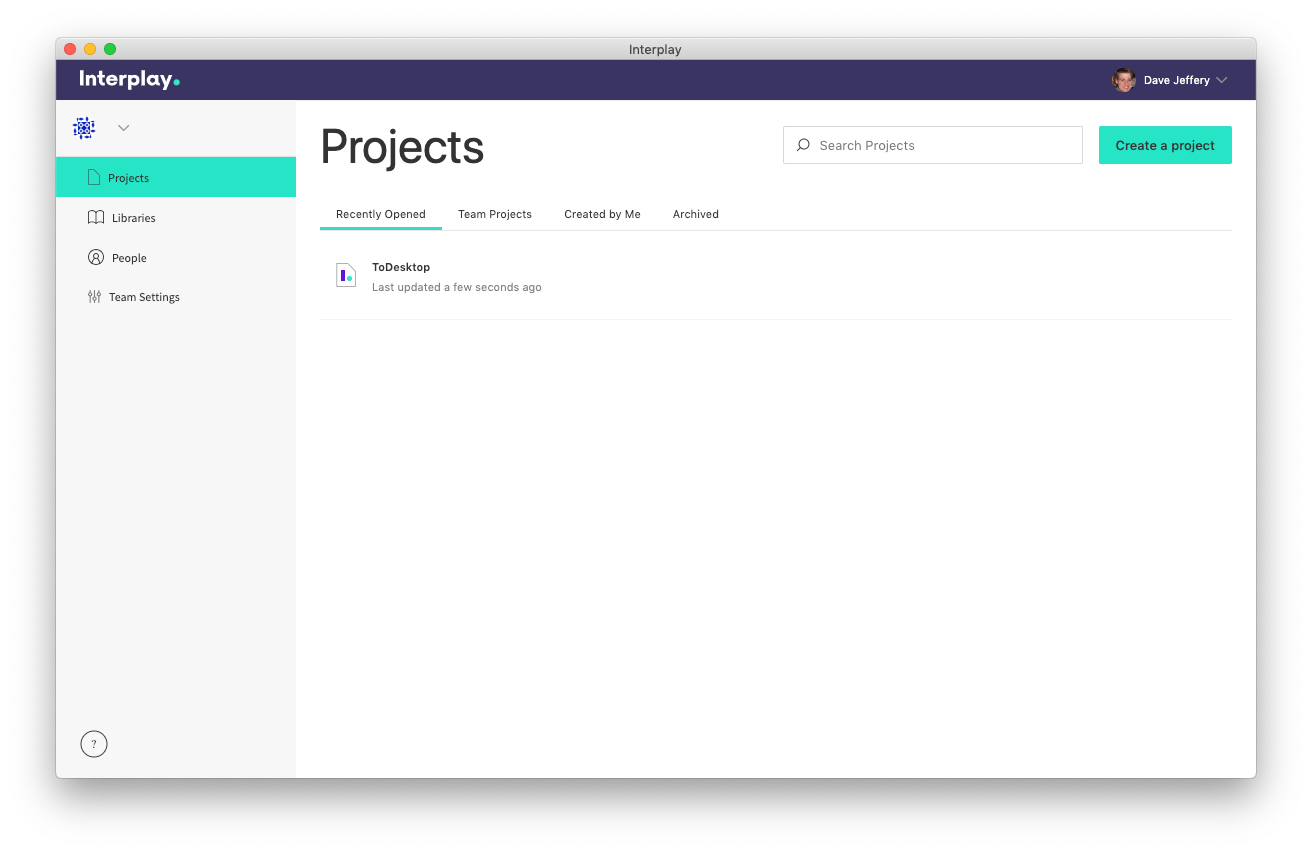Expand the team switcher chevron in sidebar
Viewport: 1312px width, 852px height.
(124, 128)
